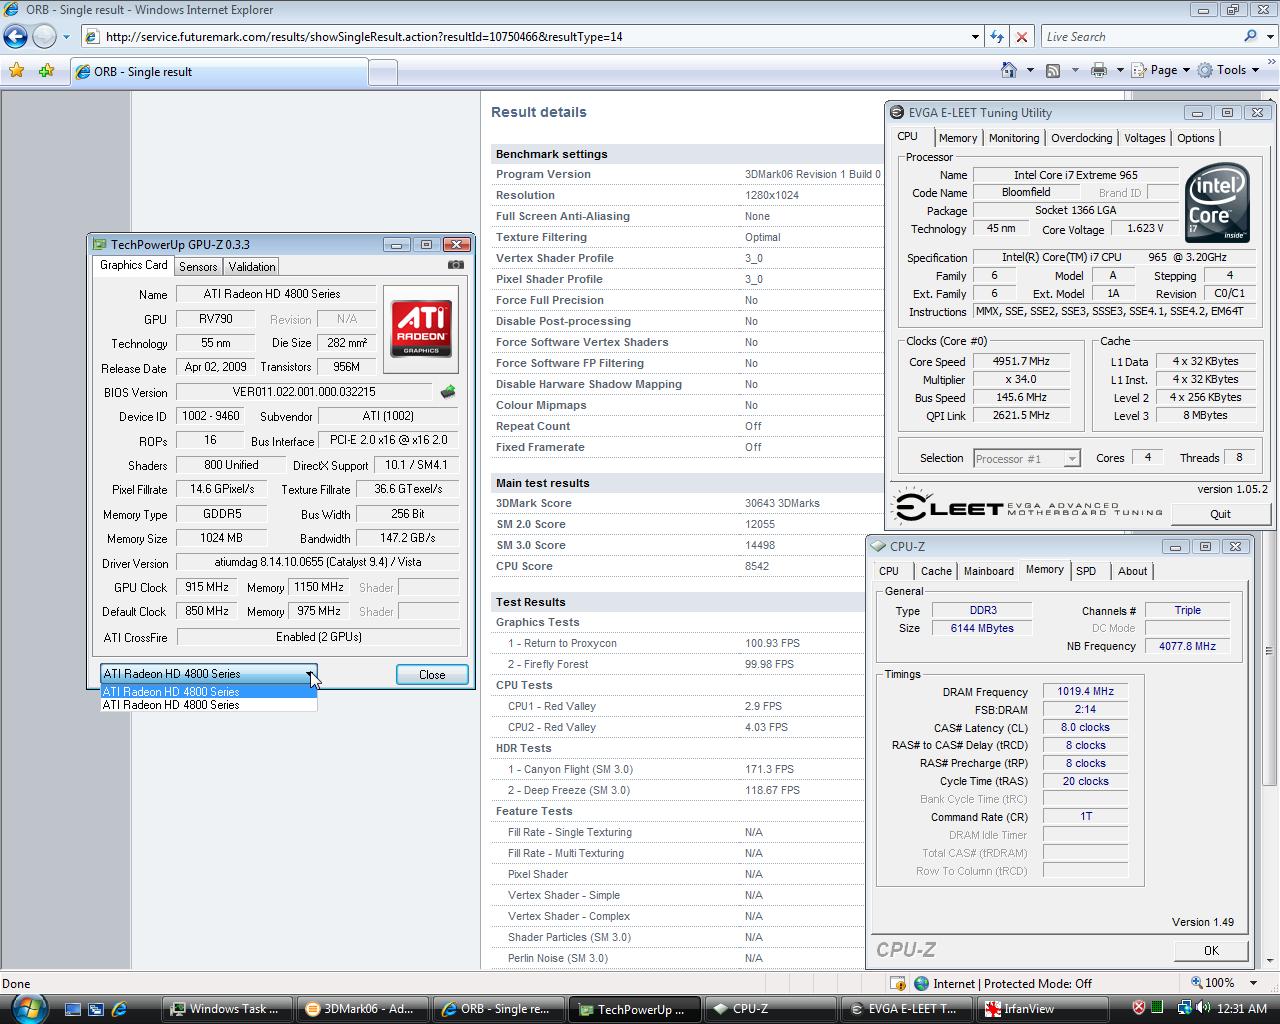The height and width of the screenshot is (1024, 1280).
Task: Open the zoom level dropdown arrow
Action: [x=1253, y=983]
